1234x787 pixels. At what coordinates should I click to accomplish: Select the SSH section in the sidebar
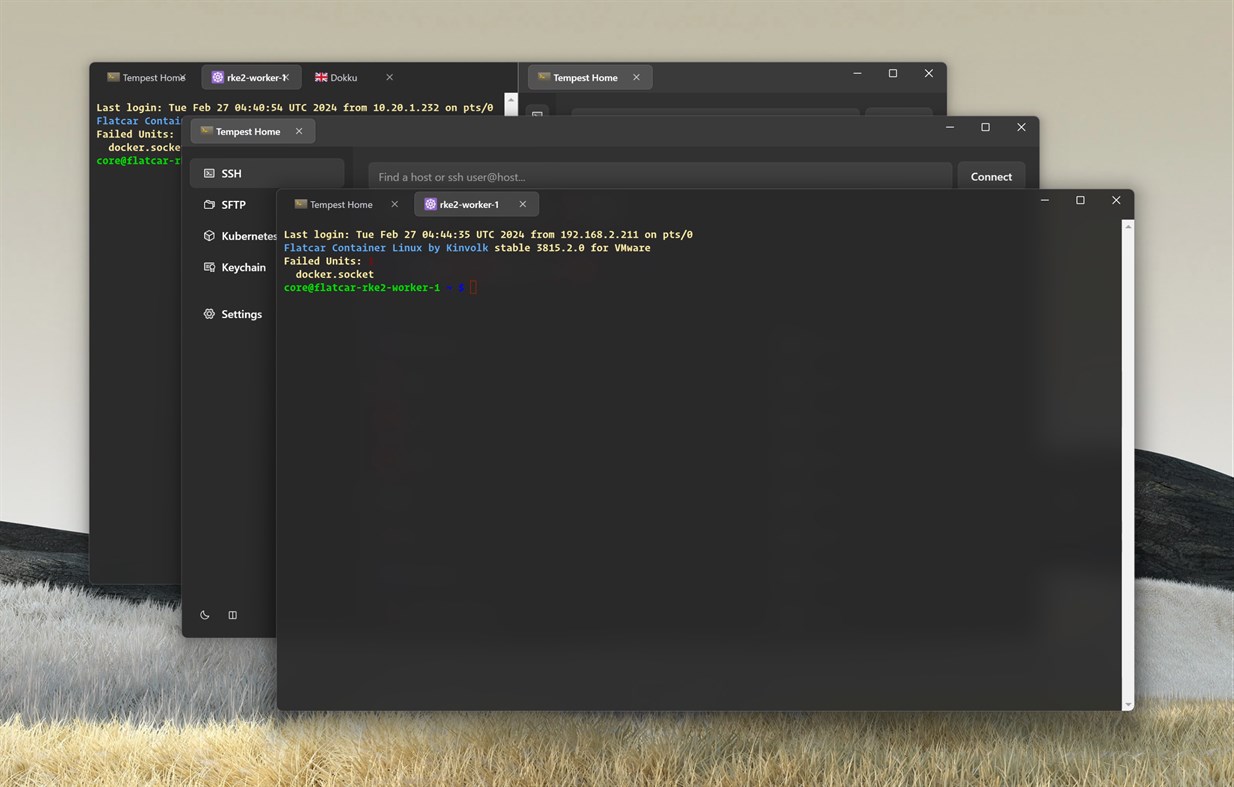tap(231, 173)
